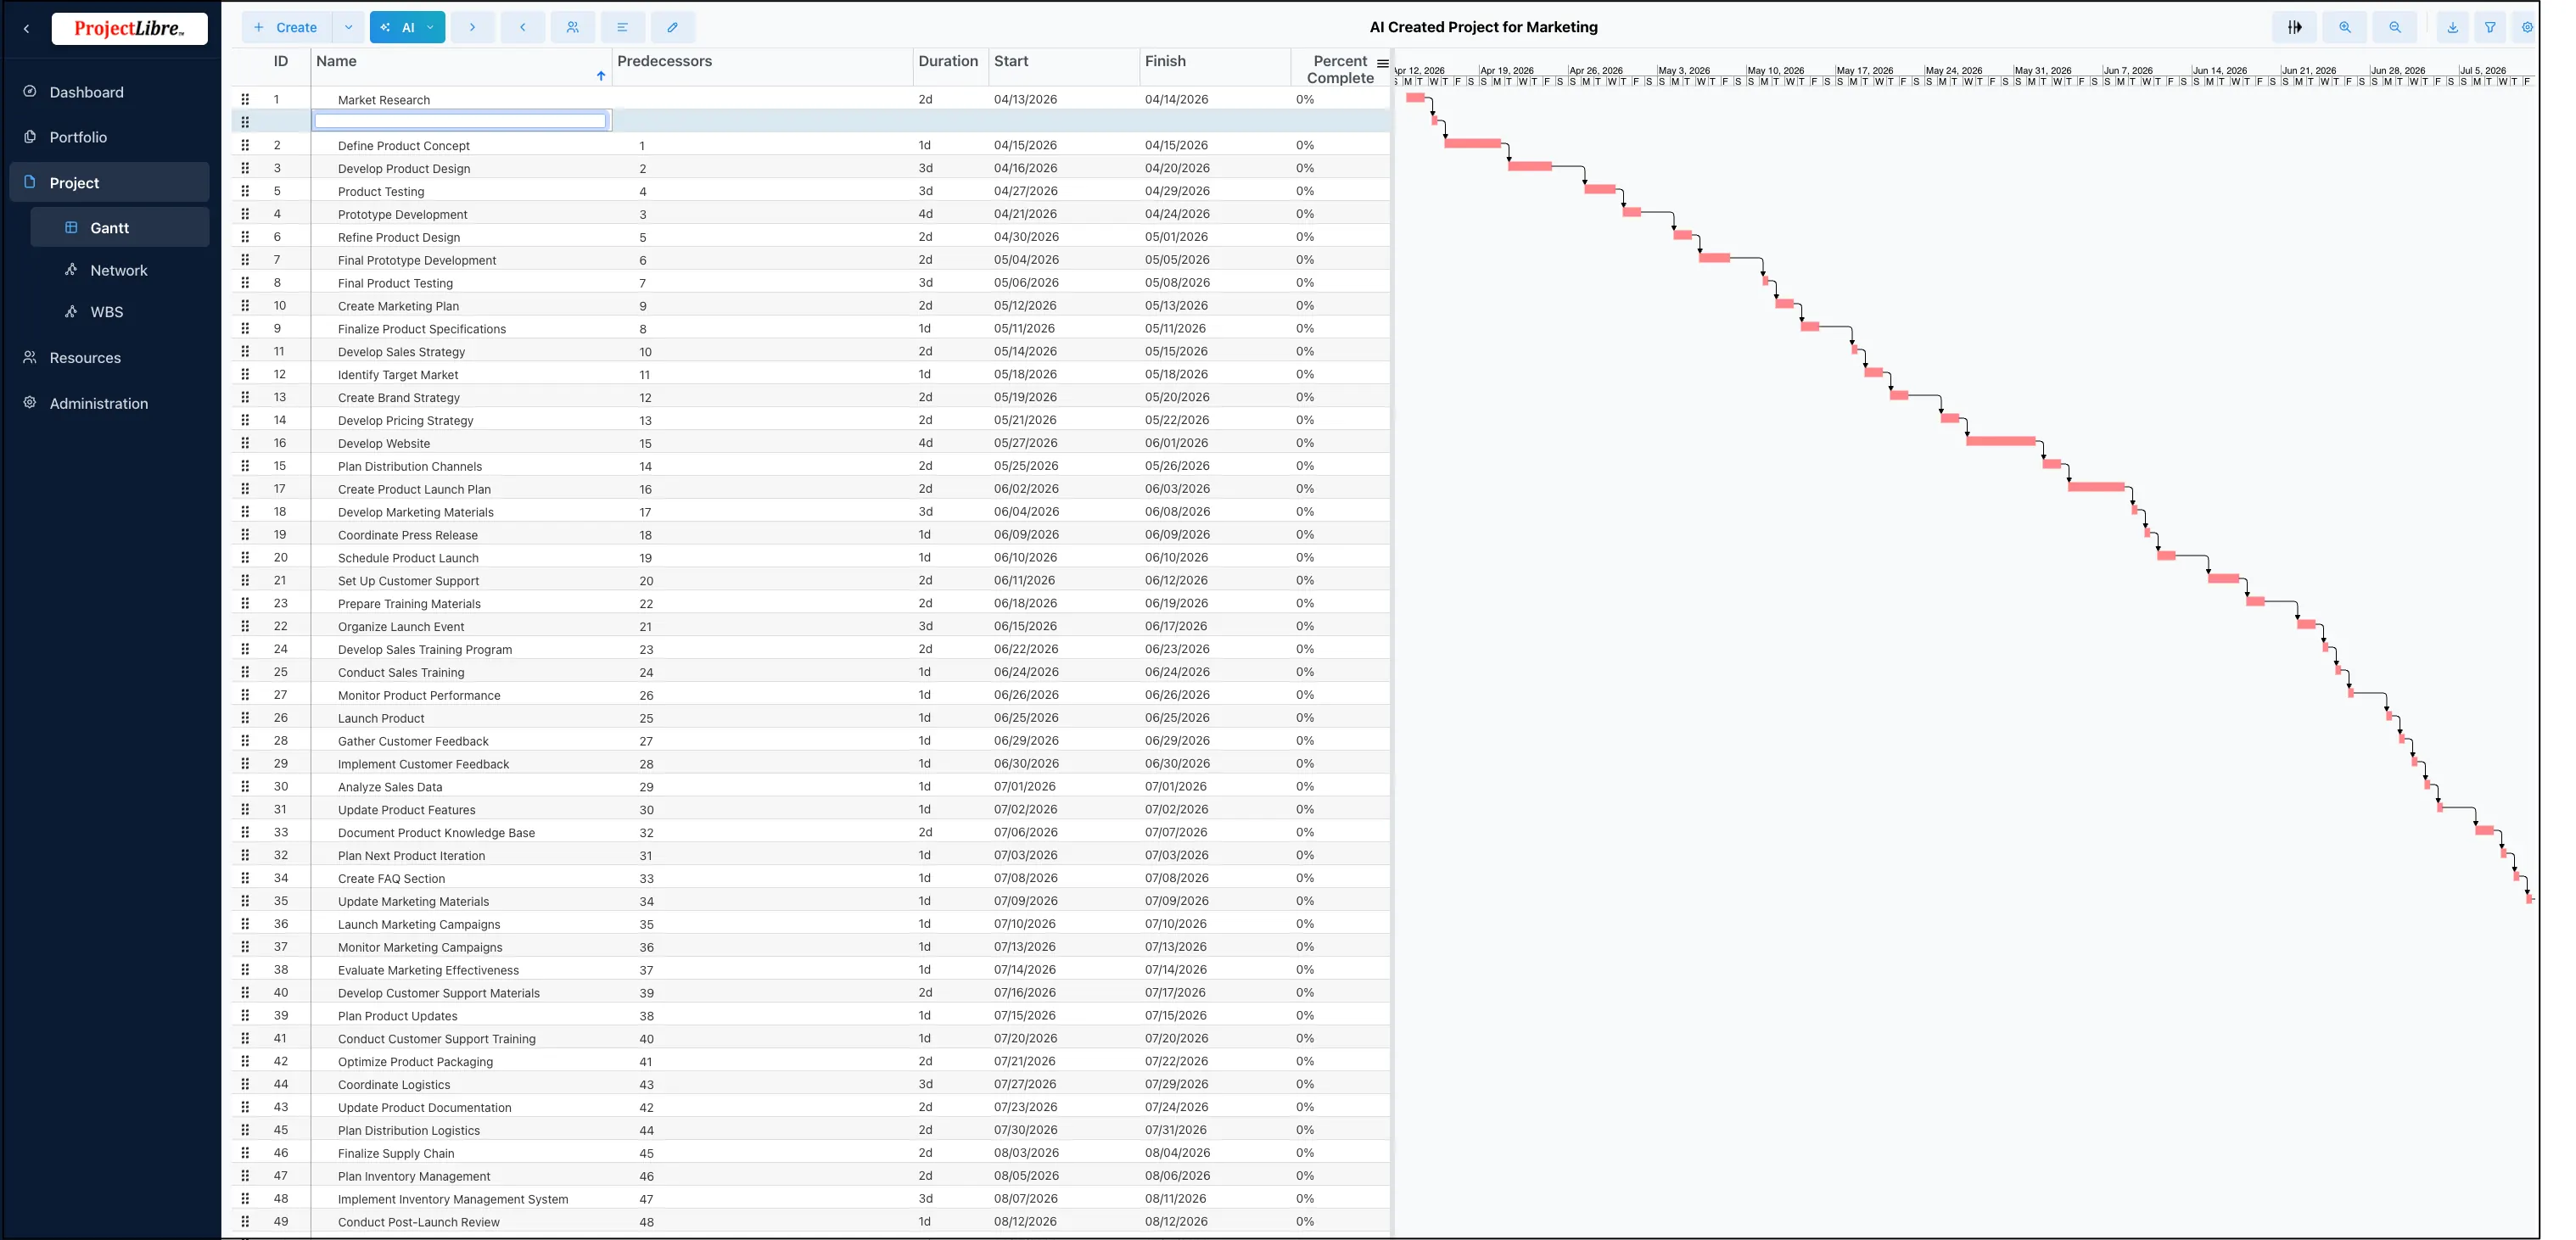The image size is (2576, 1240).
Task: Go to Portfolio in sidebar
Action: coord(78,137)
